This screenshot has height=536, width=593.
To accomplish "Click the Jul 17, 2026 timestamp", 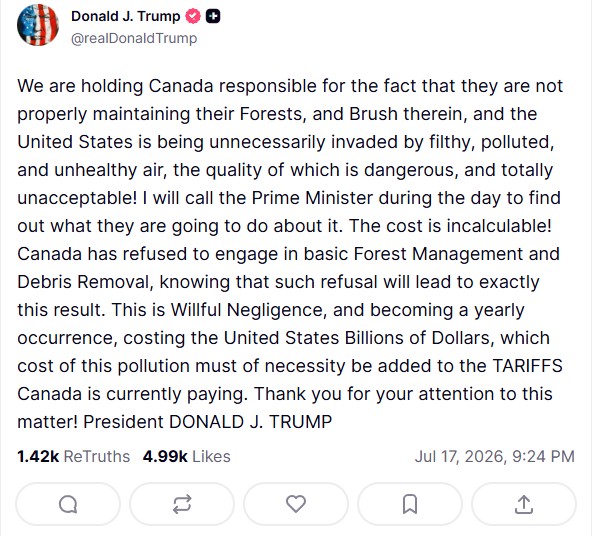I will coord(495,457).
